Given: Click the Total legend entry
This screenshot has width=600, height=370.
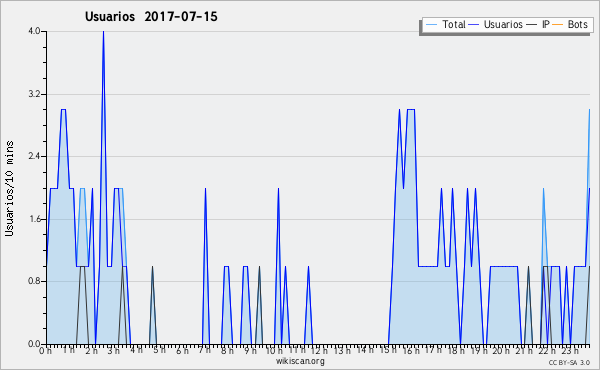Looking at the screenshot, I should click(445, 24).
